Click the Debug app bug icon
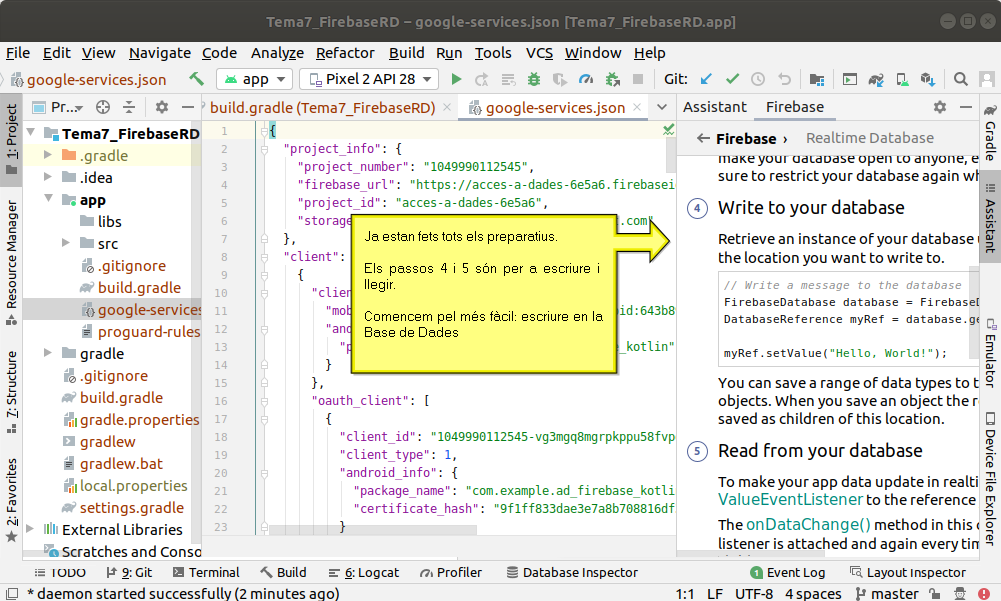Viewport: 1001px width, 601px height. tap(534, 79)
